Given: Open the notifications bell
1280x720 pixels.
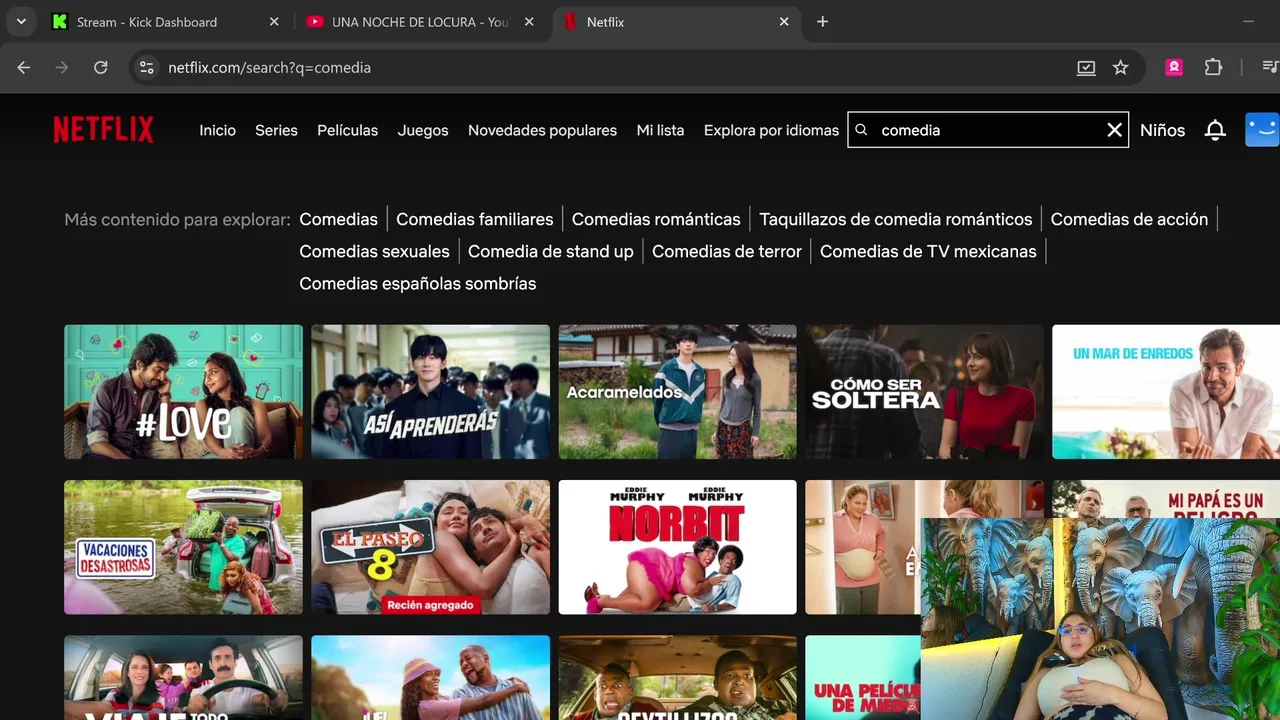Looking at the screenshot, I should coord(1215,130).
